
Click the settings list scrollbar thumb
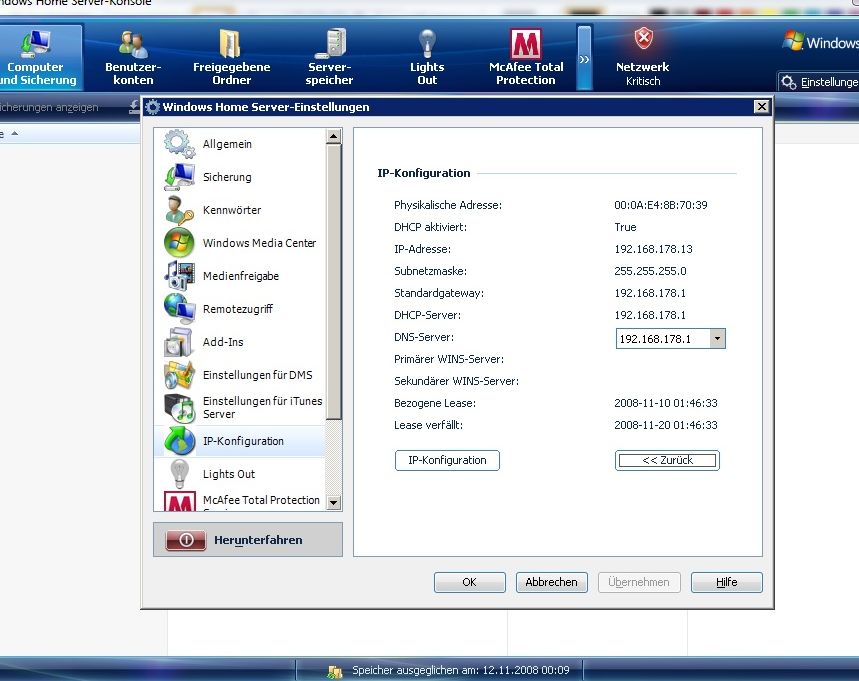(333, 282)
